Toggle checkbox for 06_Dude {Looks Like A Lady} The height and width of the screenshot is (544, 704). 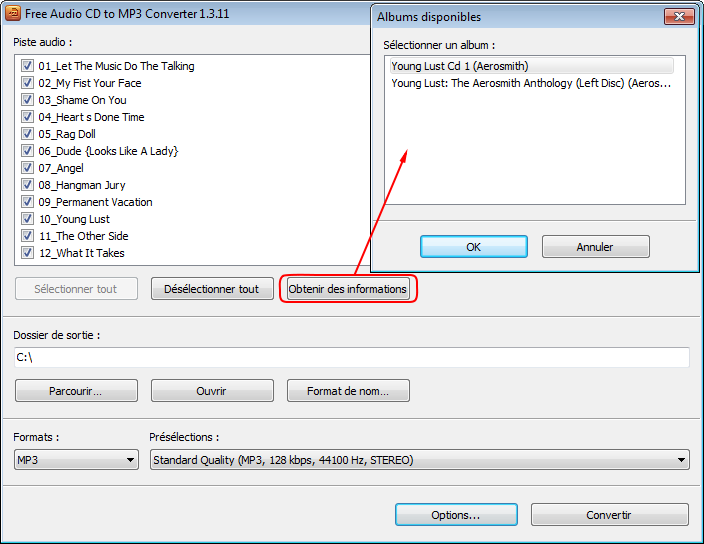27,151
